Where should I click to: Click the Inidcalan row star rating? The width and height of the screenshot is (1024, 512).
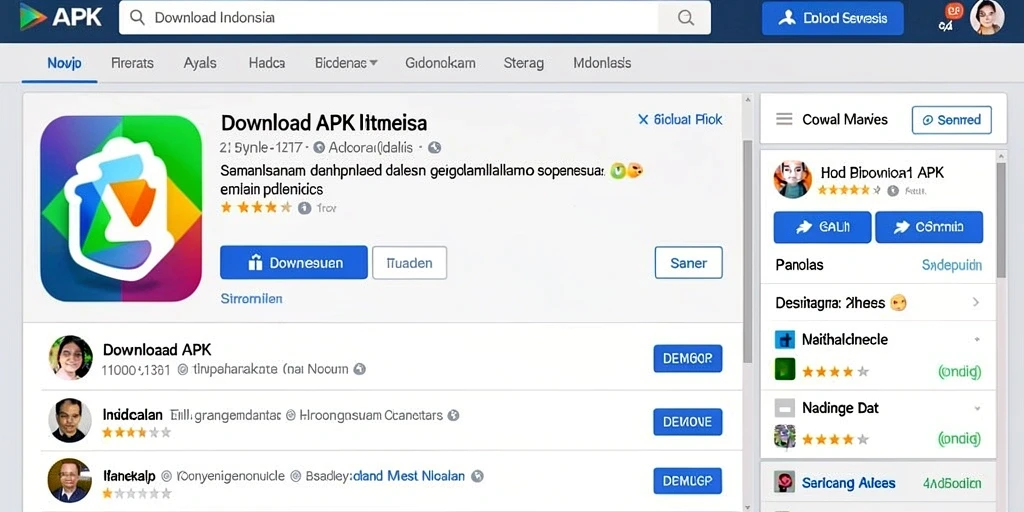(x=136, y=432)
